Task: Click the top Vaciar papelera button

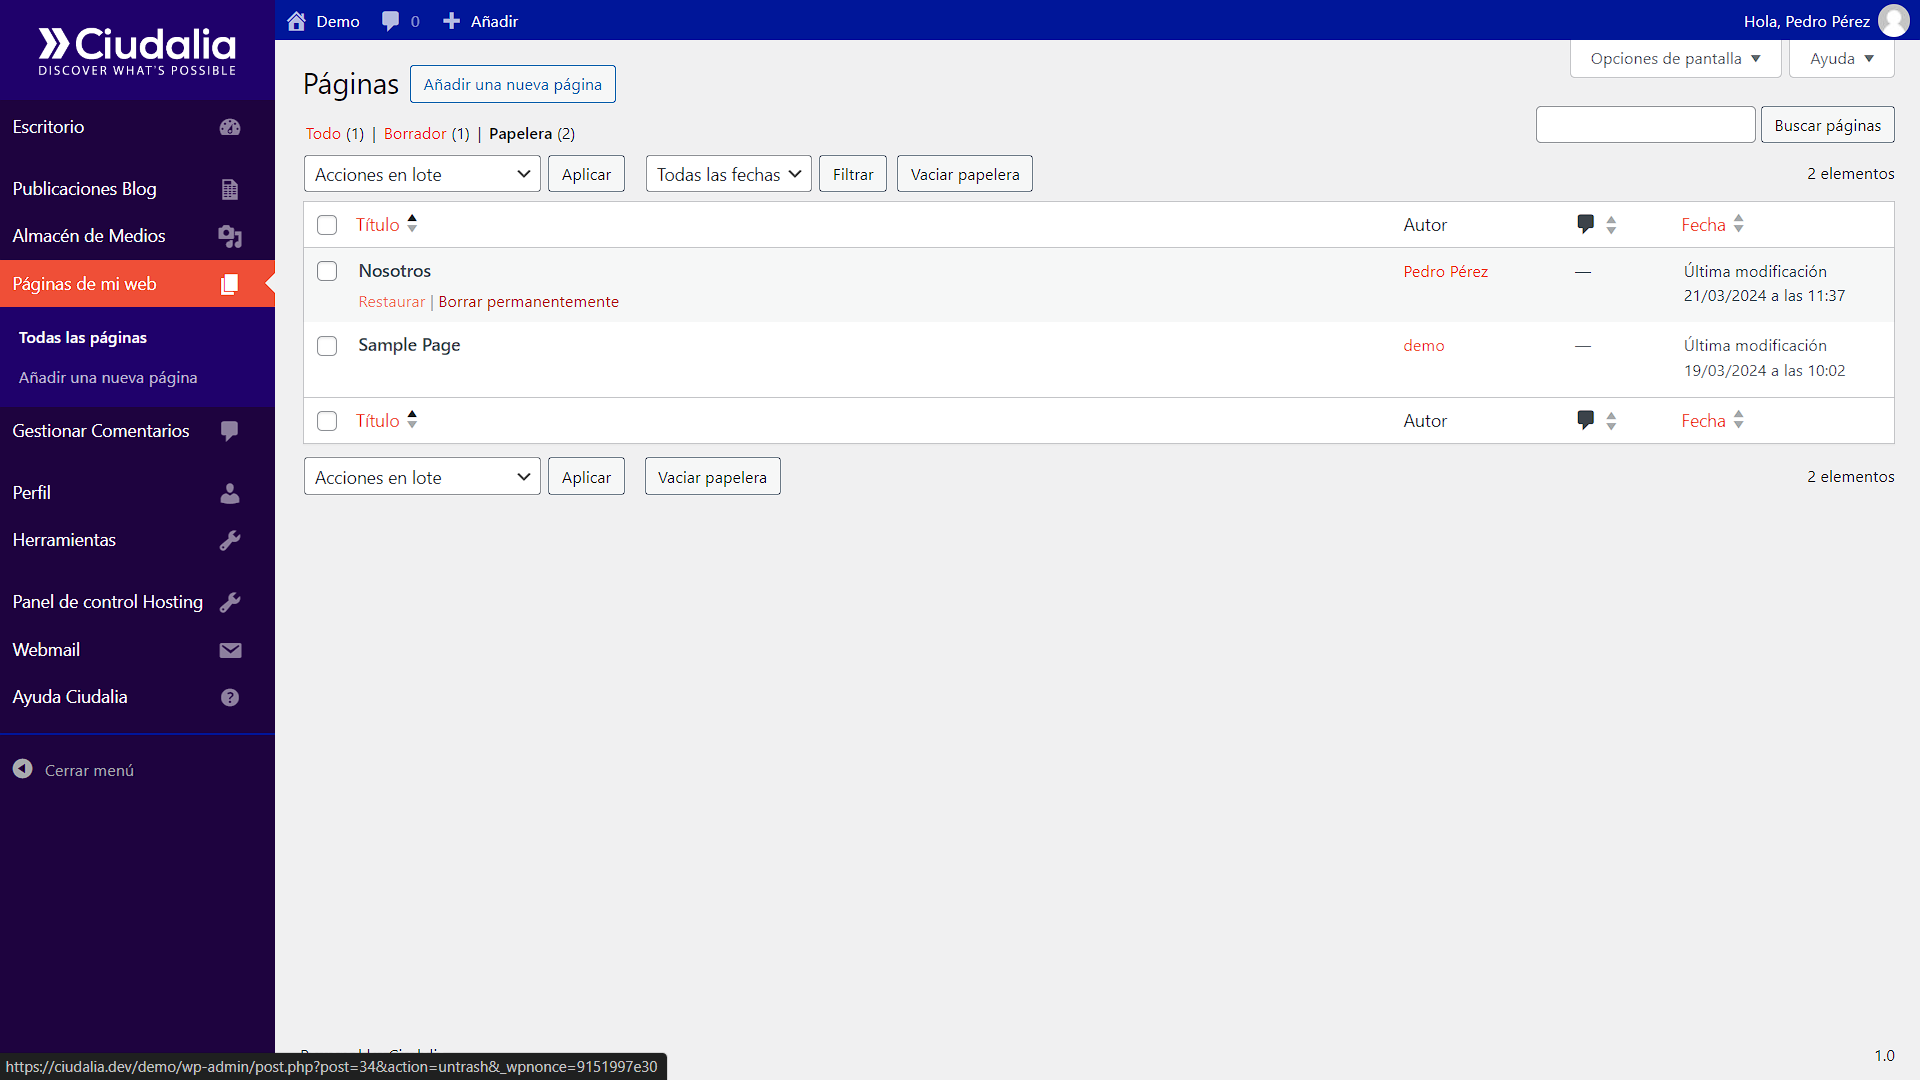Action: [x=964, y=174]
